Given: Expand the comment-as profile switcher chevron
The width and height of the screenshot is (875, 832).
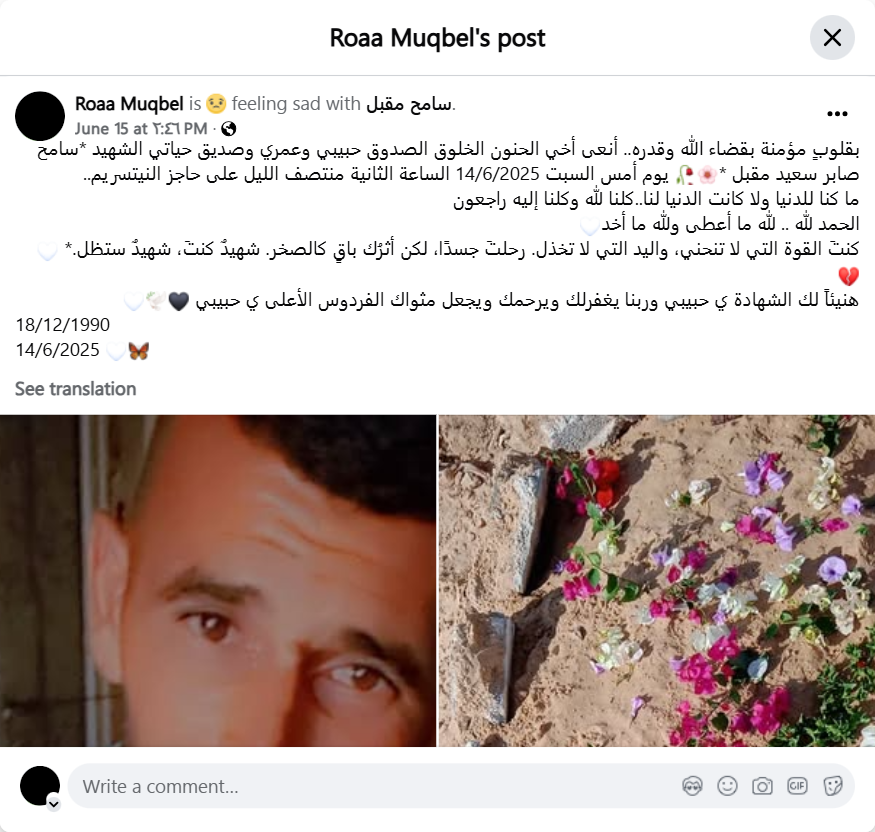Looking at the screenshot, I should [54, 804].
